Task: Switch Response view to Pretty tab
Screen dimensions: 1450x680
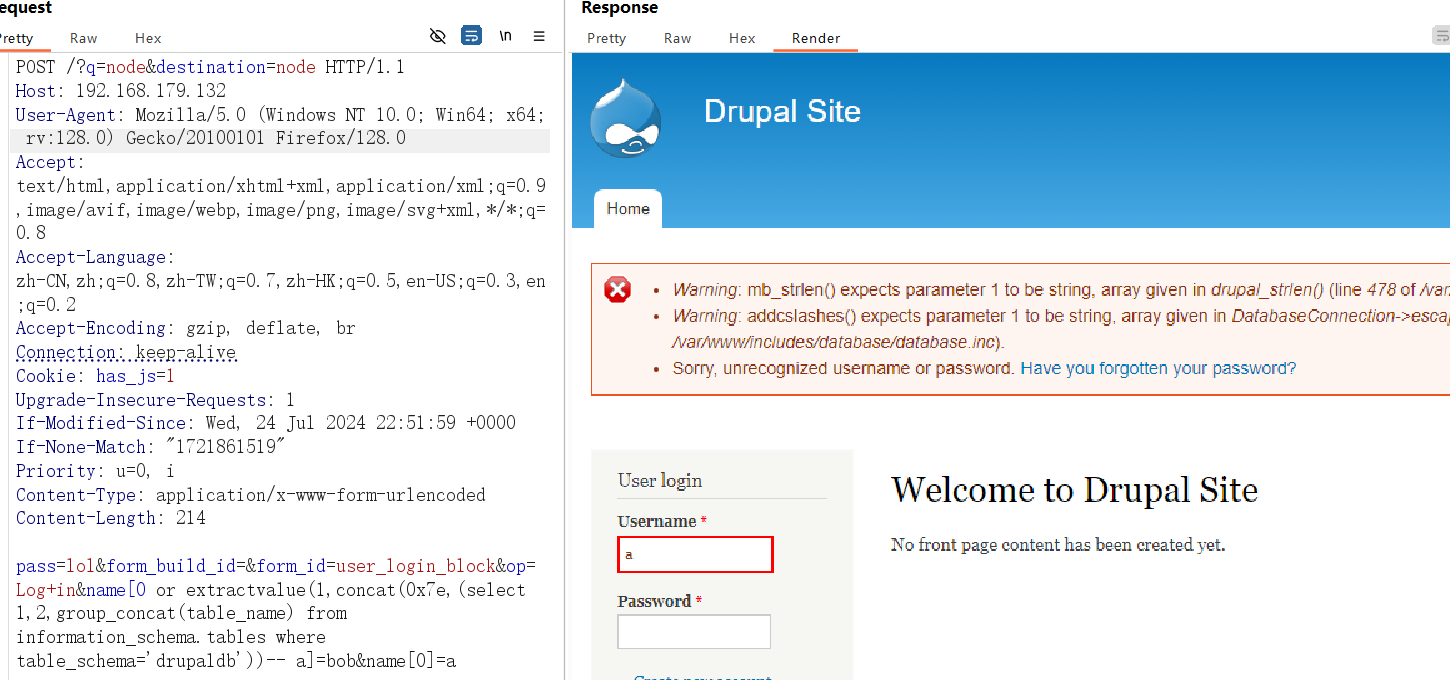Action: (x=606, y=38)
